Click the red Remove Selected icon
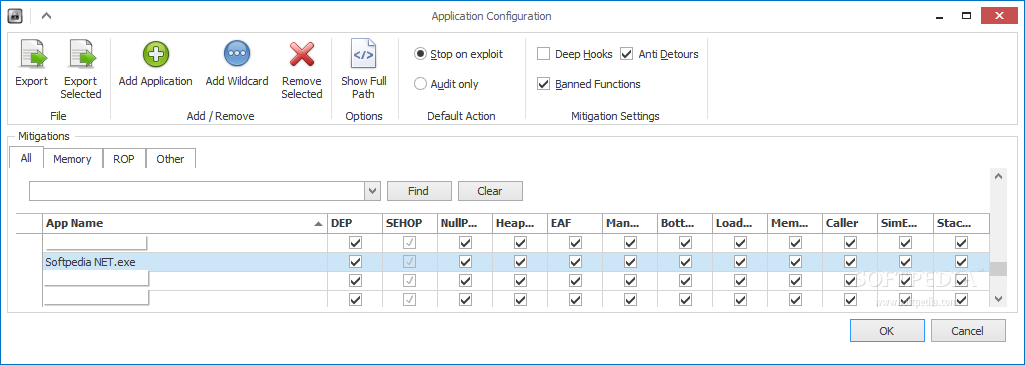This screenshot has height=365, width=1025. click(302, 54)
